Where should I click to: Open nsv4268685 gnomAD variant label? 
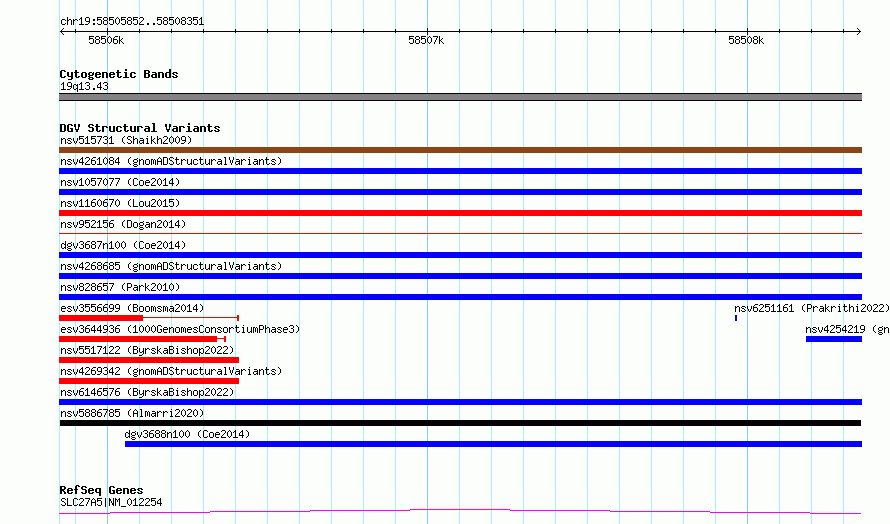pyautogui.click(x=171, y=266)
